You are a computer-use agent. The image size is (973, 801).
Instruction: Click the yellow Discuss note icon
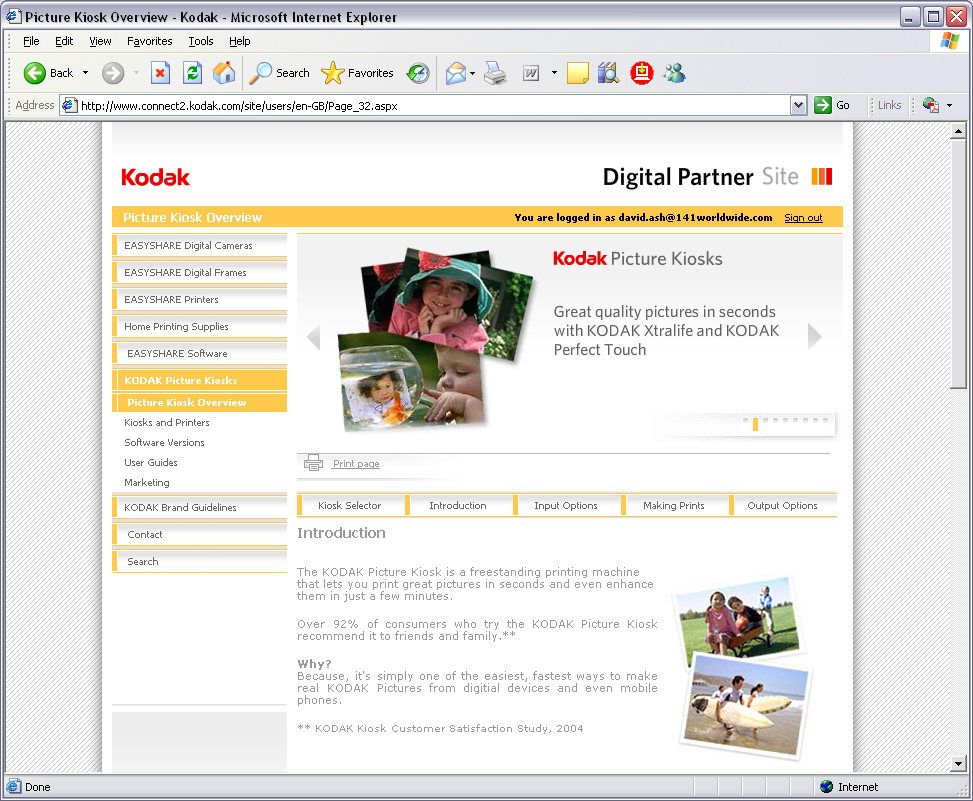(x=577, y=73)
